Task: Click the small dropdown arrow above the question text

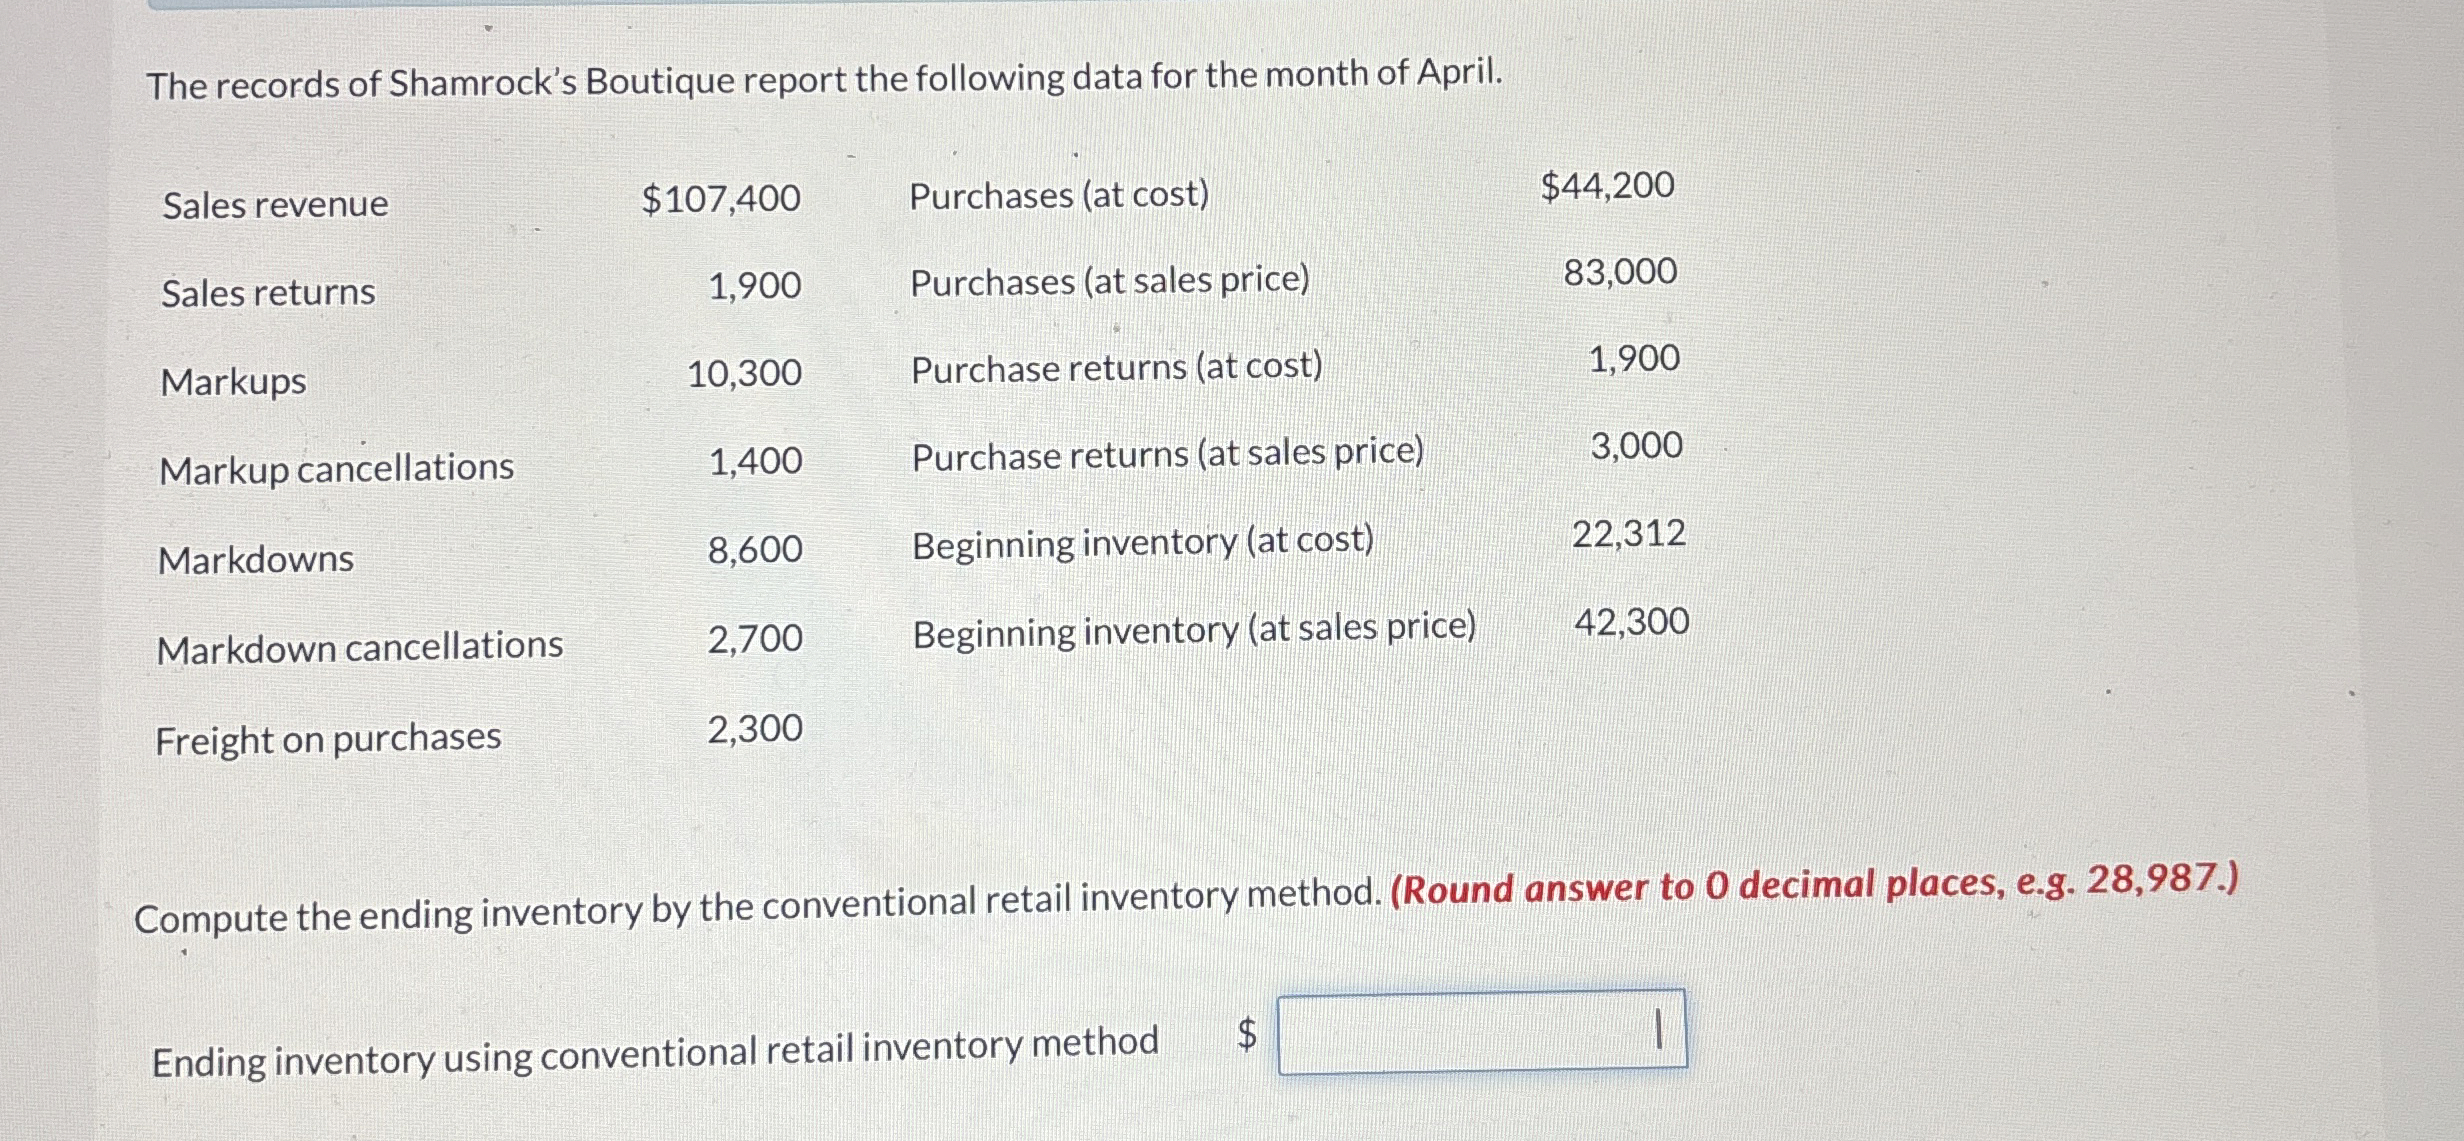Action: tap(487, 28)
